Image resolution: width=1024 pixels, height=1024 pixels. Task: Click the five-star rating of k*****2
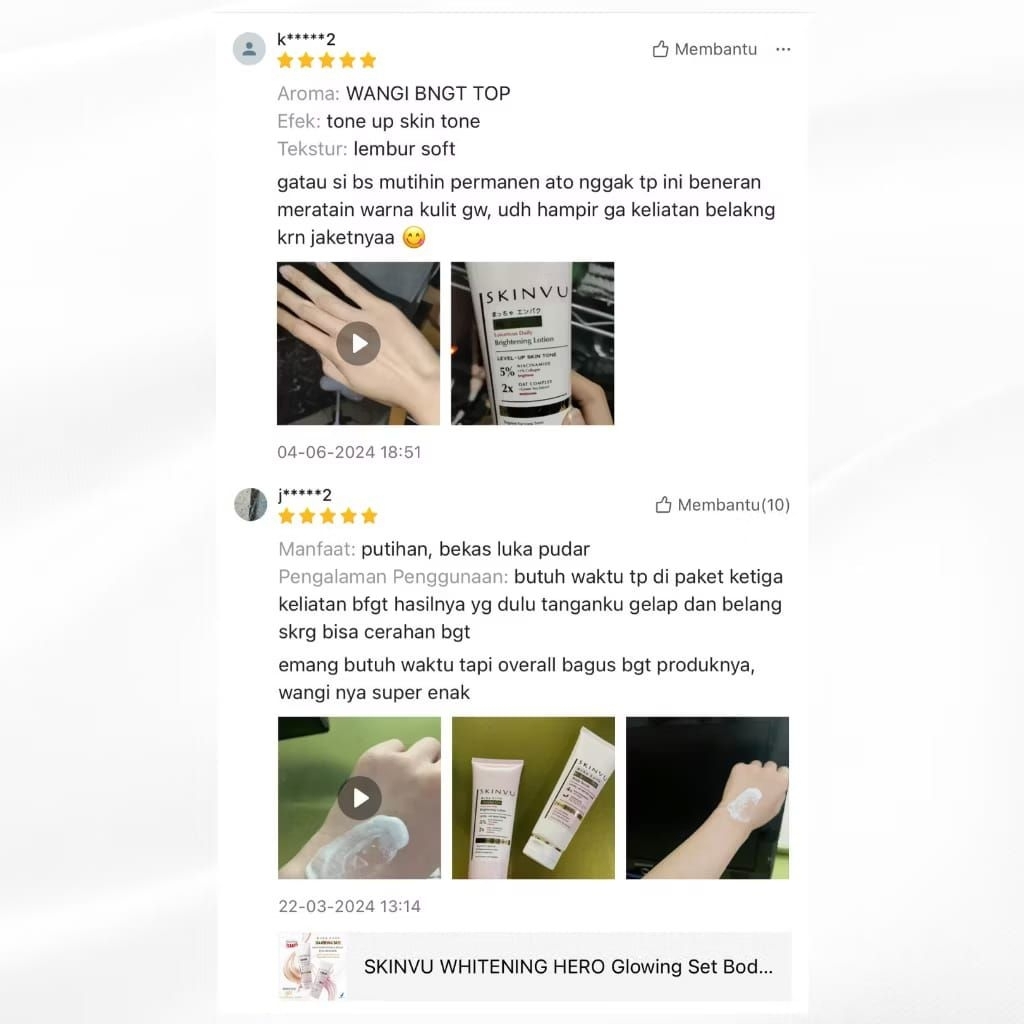point(327,61)
